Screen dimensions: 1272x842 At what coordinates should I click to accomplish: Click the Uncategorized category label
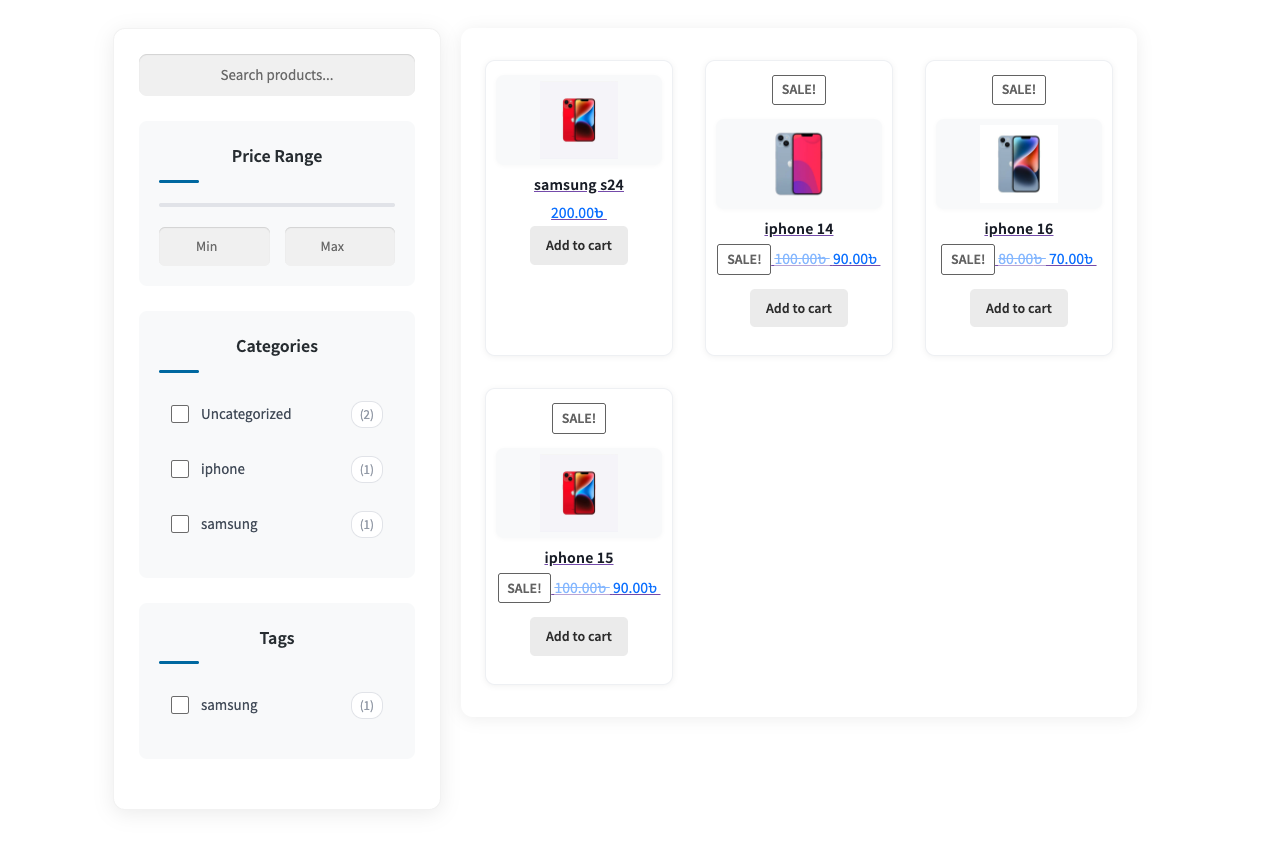[x=246, y=414]
